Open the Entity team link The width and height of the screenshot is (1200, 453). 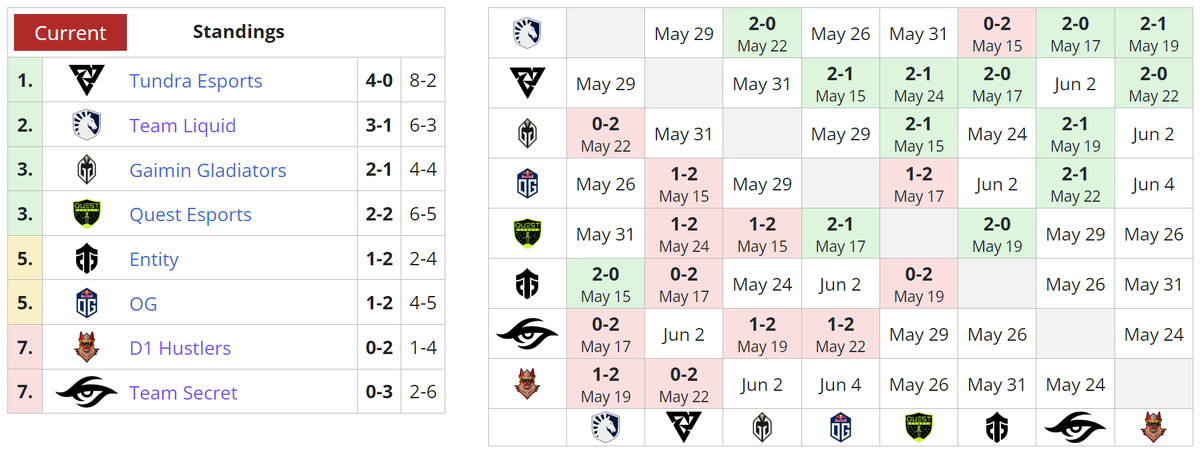click(x=154, y=259)
